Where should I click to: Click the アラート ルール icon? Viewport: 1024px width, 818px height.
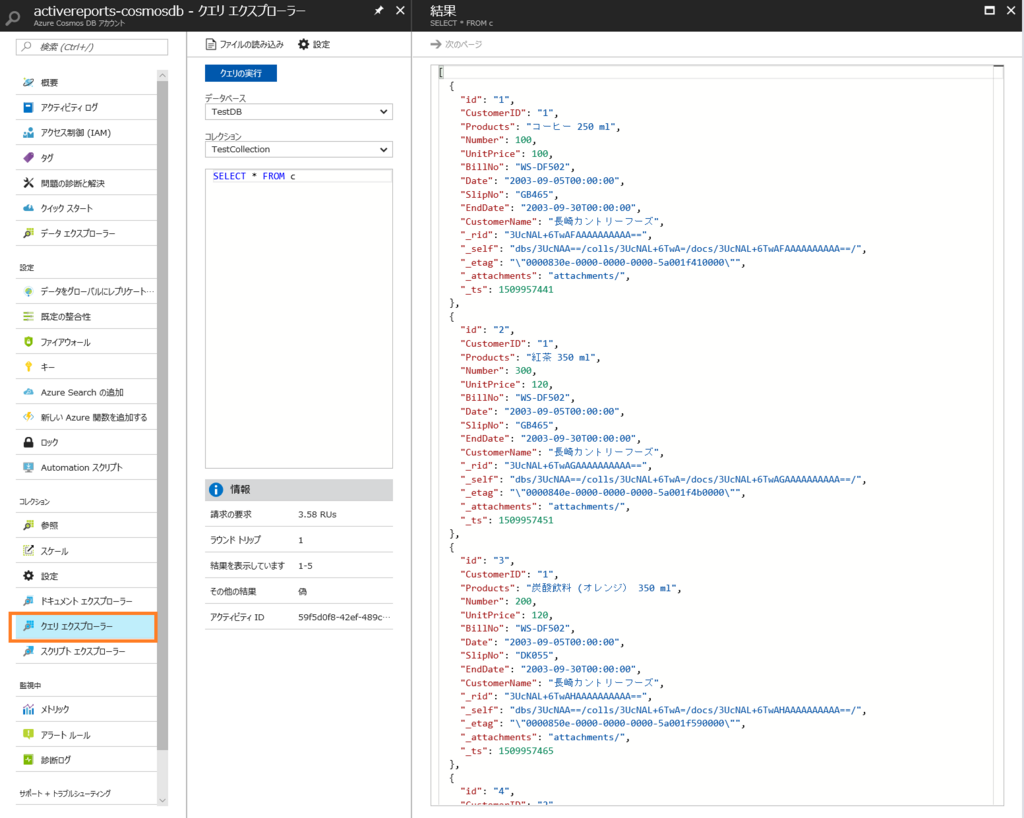28,734
